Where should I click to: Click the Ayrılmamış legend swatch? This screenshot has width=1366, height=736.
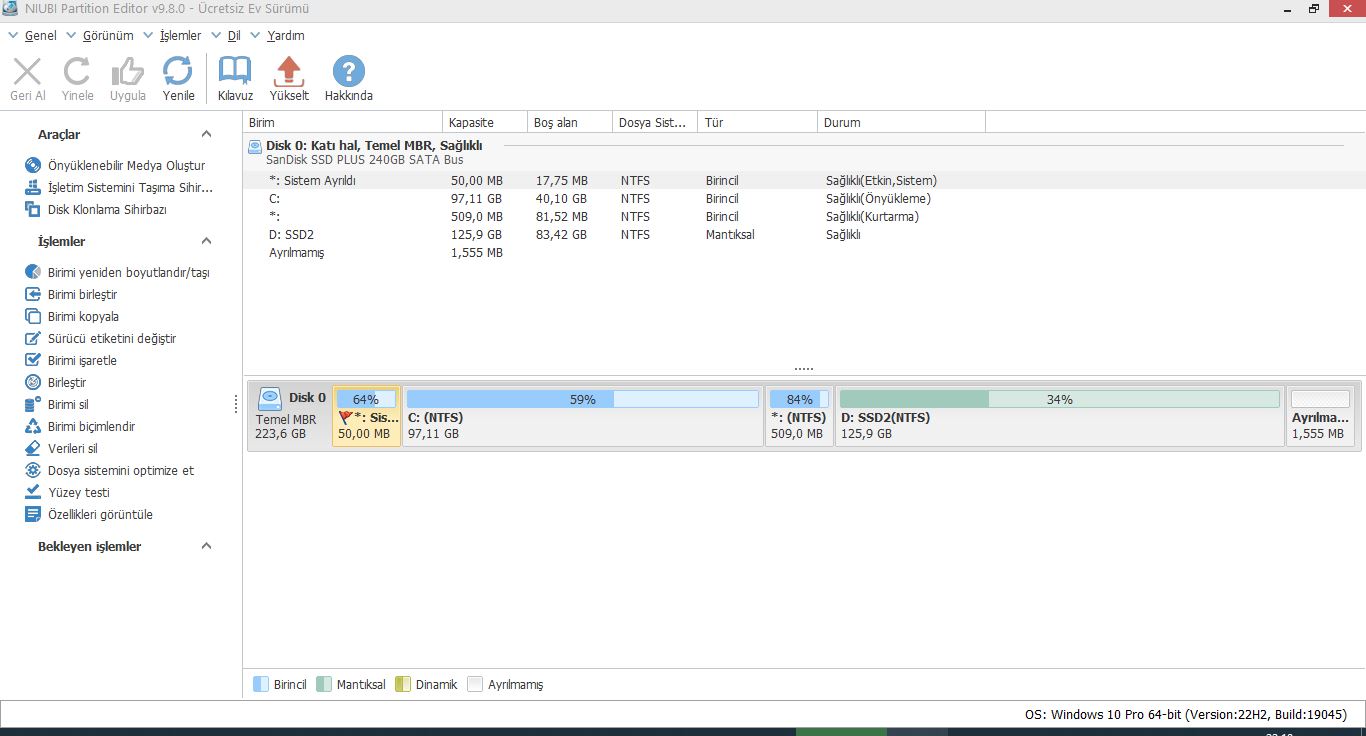click(475, 684)
